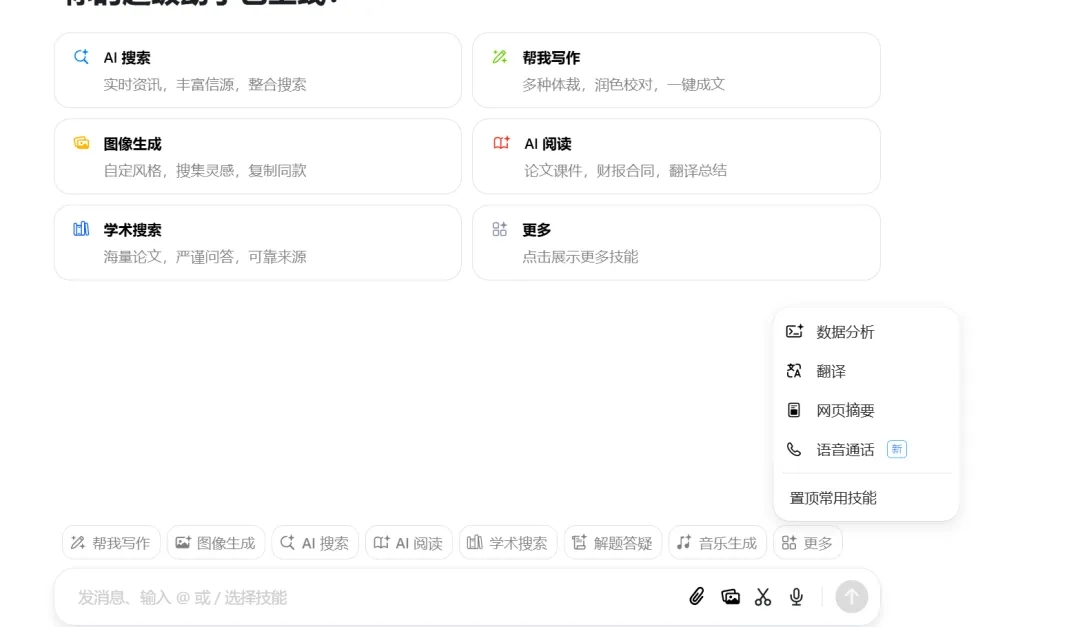This screenshot has height=627, width=1080.
Task: Choose 数据分析 from the popup menu
Action: (x=845, y=332)
